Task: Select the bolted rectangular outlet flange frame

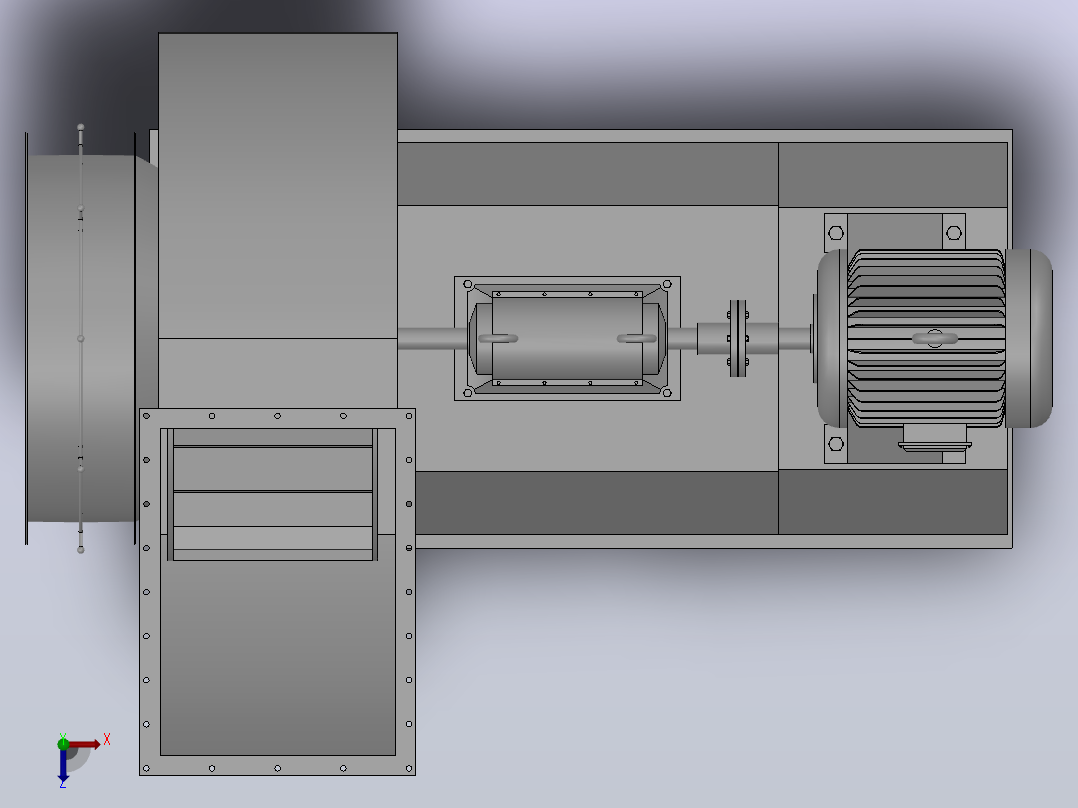Action: [x=277, y=592]
